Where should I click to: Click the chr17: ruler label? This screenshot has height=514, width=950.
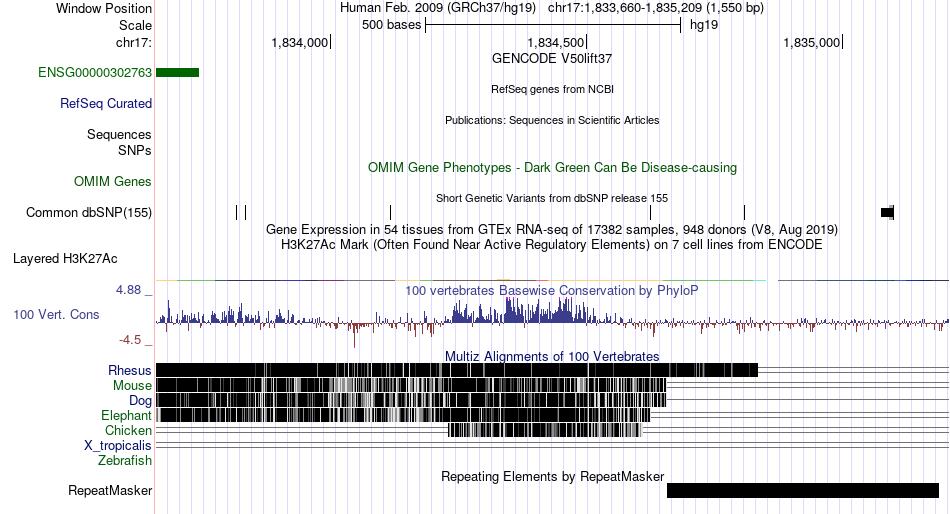(x=133, y=42)
